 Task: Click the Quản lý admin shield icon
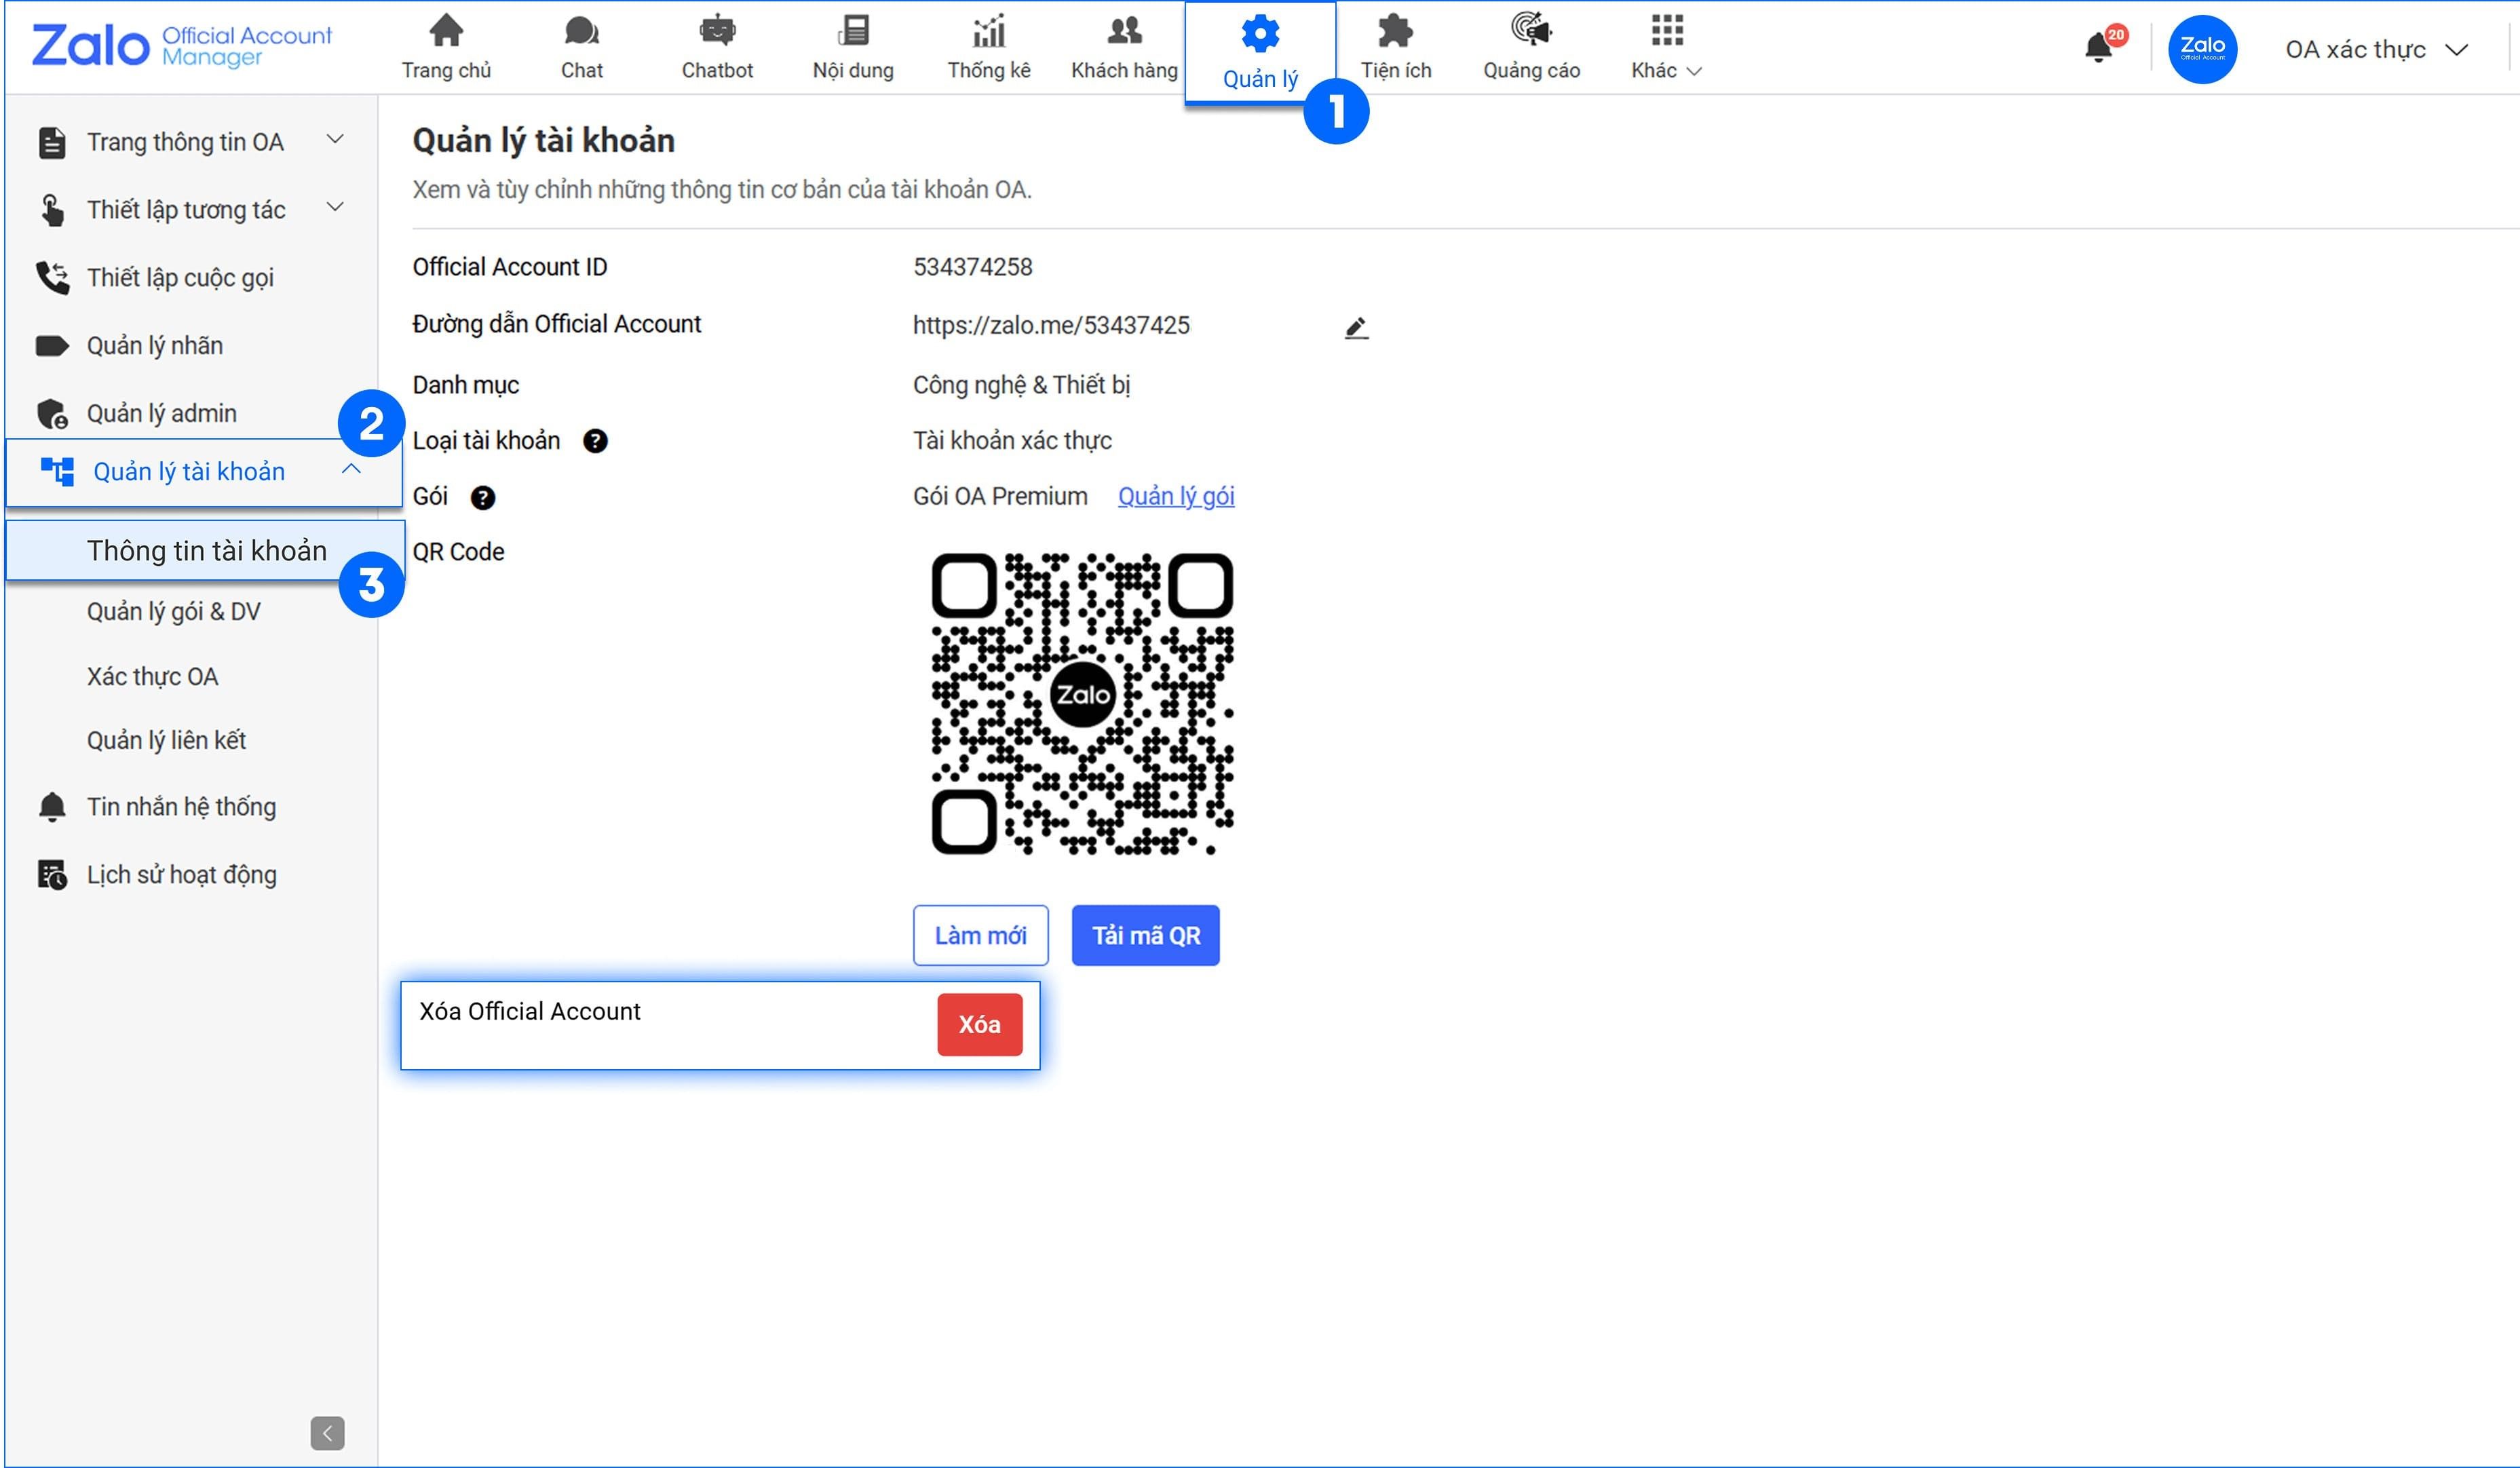pyautogui.click(x=52, y=414)
